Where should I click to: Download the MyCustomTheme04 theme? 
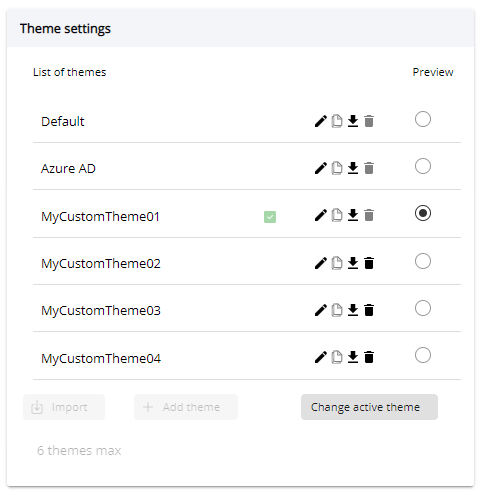(x=353, y=357)
